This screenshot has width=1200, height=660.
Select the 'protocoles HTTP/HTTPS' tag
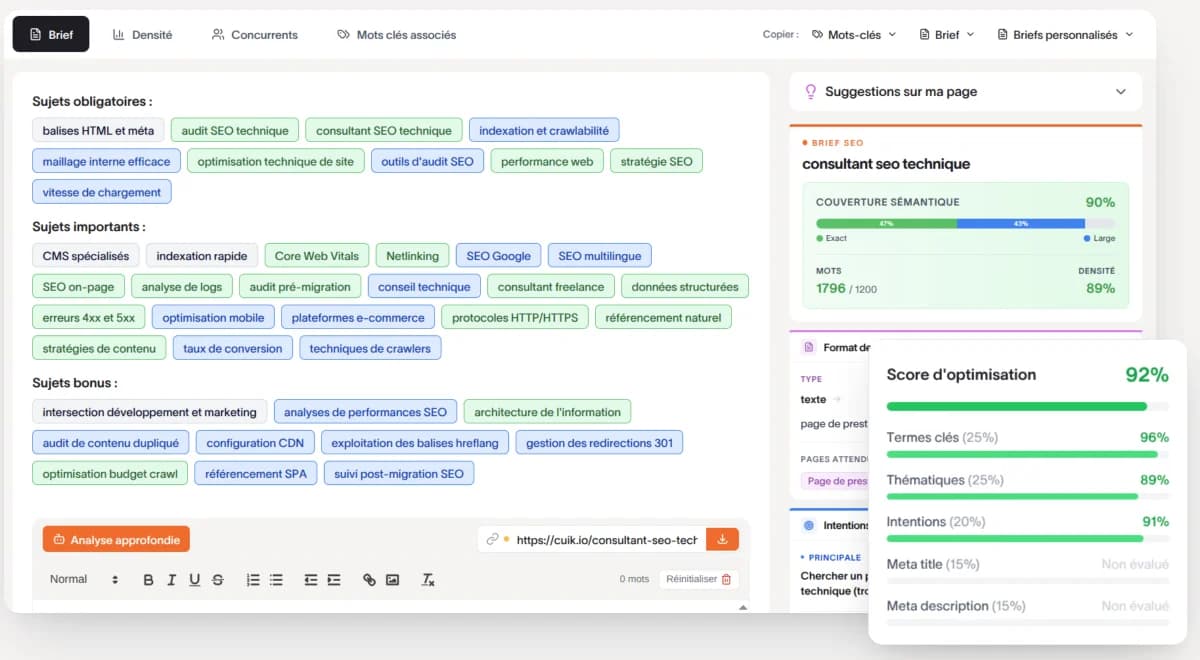pyautogui.click(x=515, y=318)
